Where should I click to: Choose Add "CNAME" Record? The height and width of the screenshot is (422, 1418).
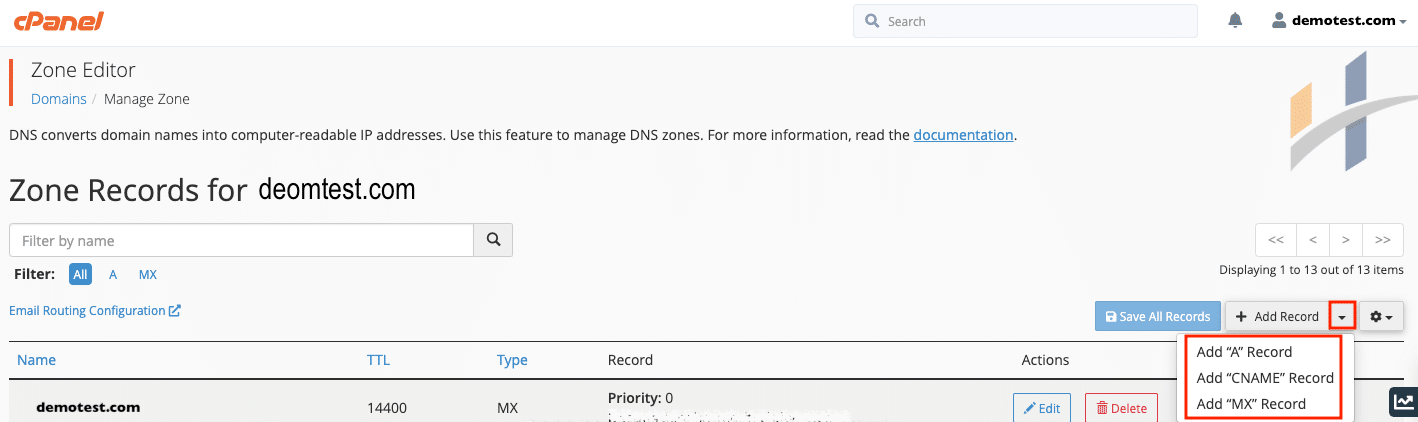(1265, 378)
